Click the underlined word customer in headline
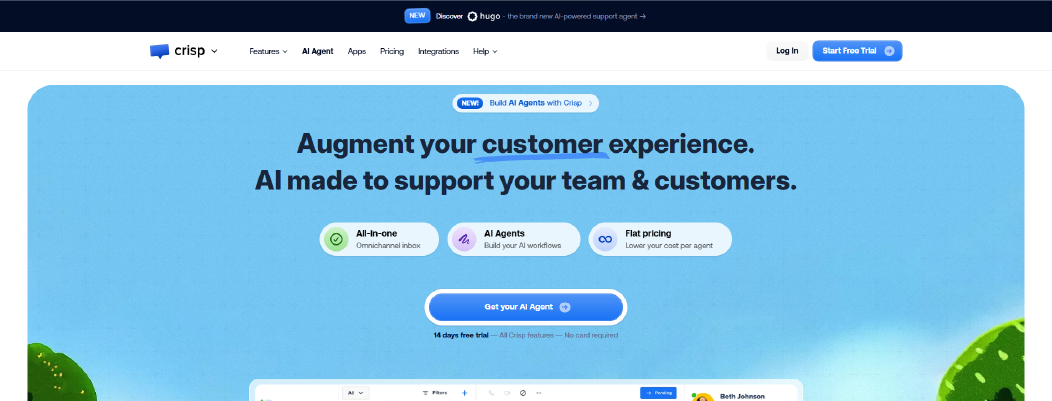Image resolution: width=1052 pixels, height=401 pixels. 542,144
